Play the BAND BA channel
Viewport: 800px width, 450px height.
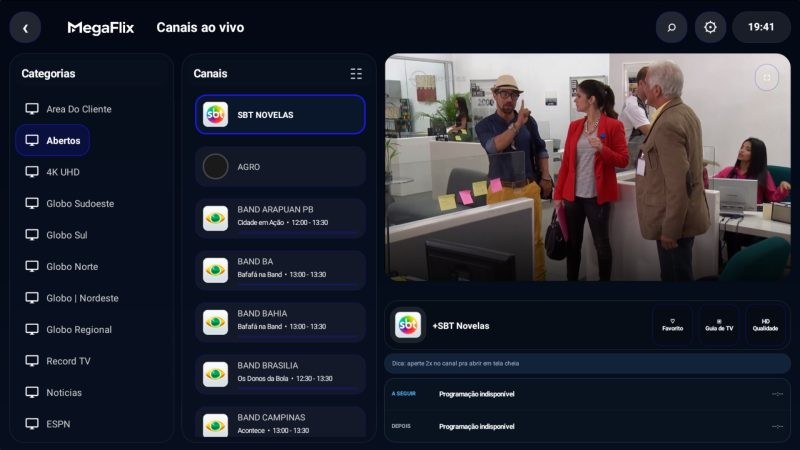[x=280, y=270]
